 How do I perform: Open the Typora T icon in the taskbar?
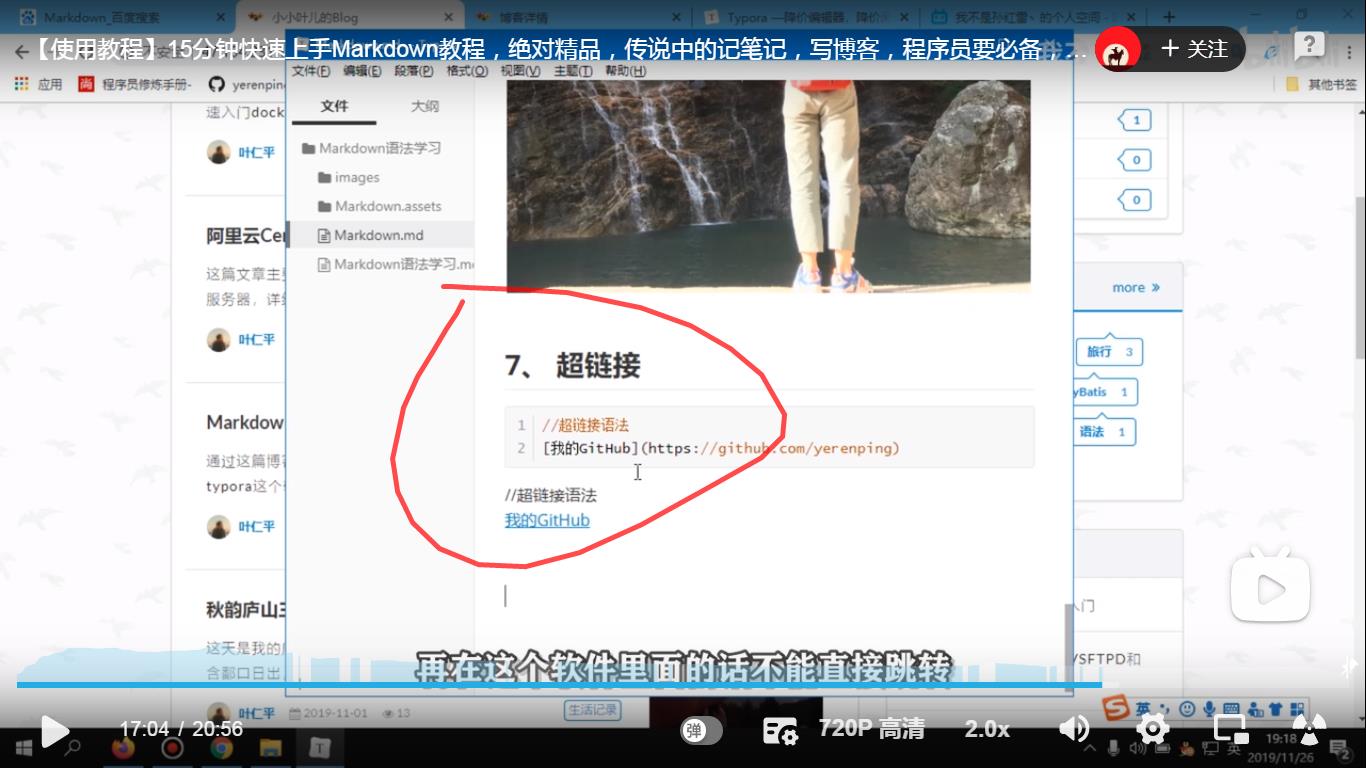tap(319, 747)
